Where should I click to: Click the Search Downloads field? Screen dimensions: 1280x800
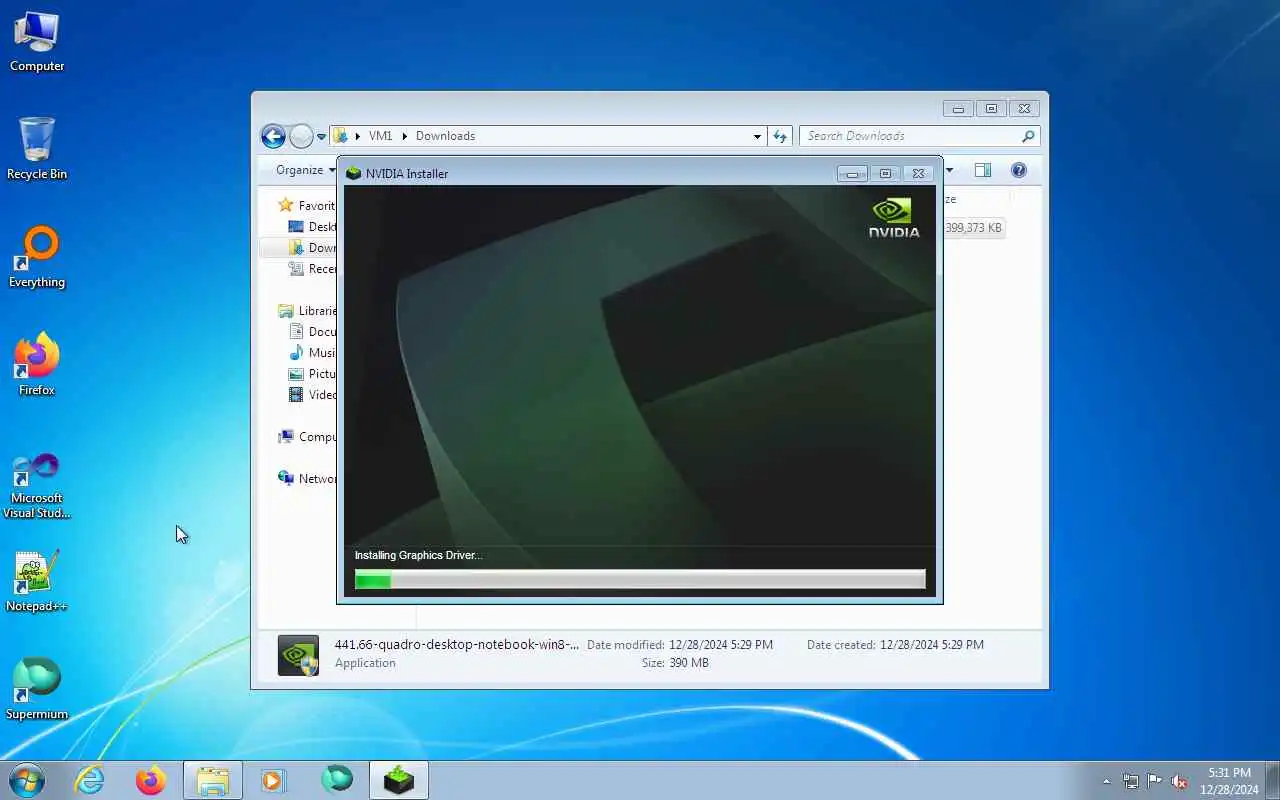click(909, 136)
